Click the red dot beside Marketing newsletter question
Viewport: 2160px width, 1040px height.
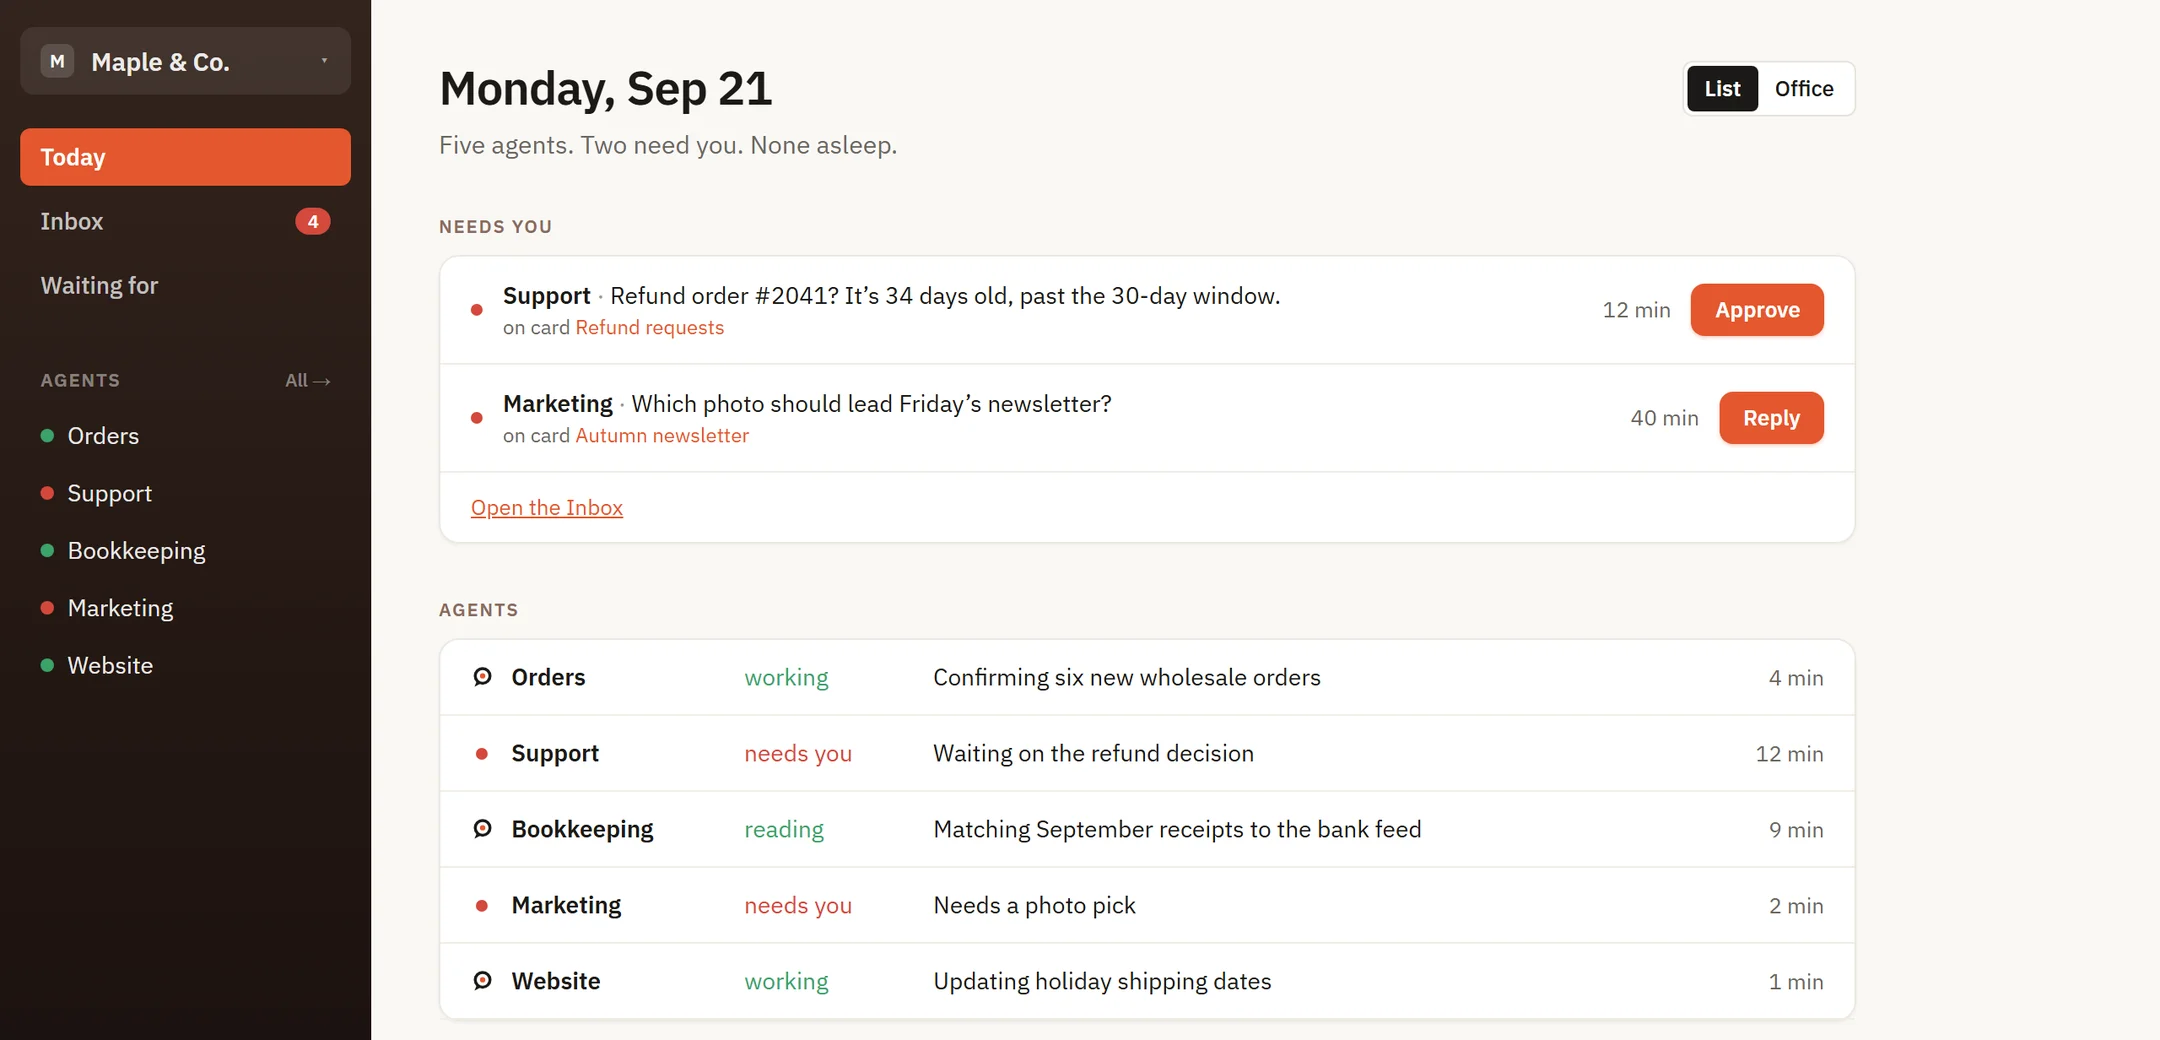[477, 418]
